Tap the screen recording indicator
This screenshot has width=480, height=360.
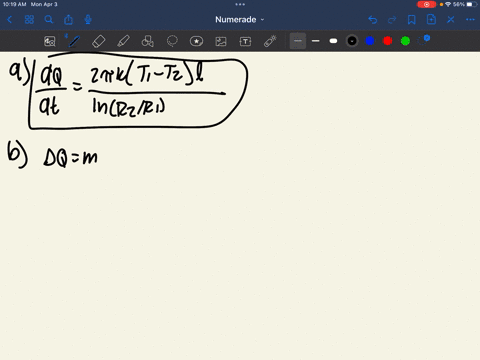tap(426, 4)
